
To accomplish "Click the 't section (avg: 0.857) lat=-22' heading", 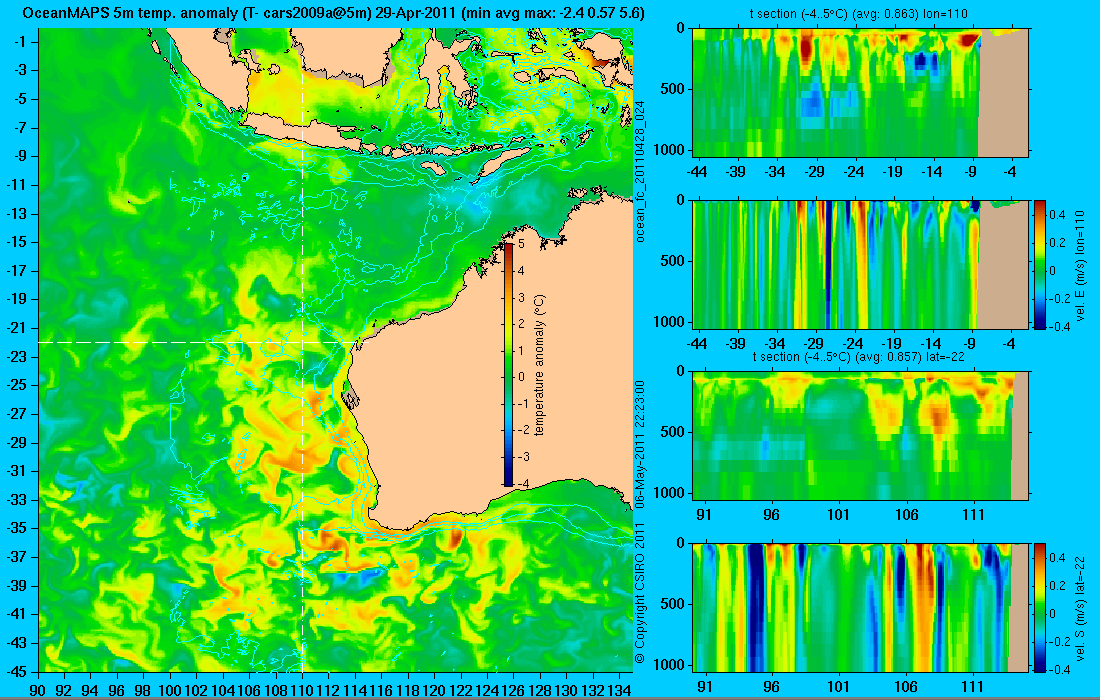I will click(x=857, y=356).
